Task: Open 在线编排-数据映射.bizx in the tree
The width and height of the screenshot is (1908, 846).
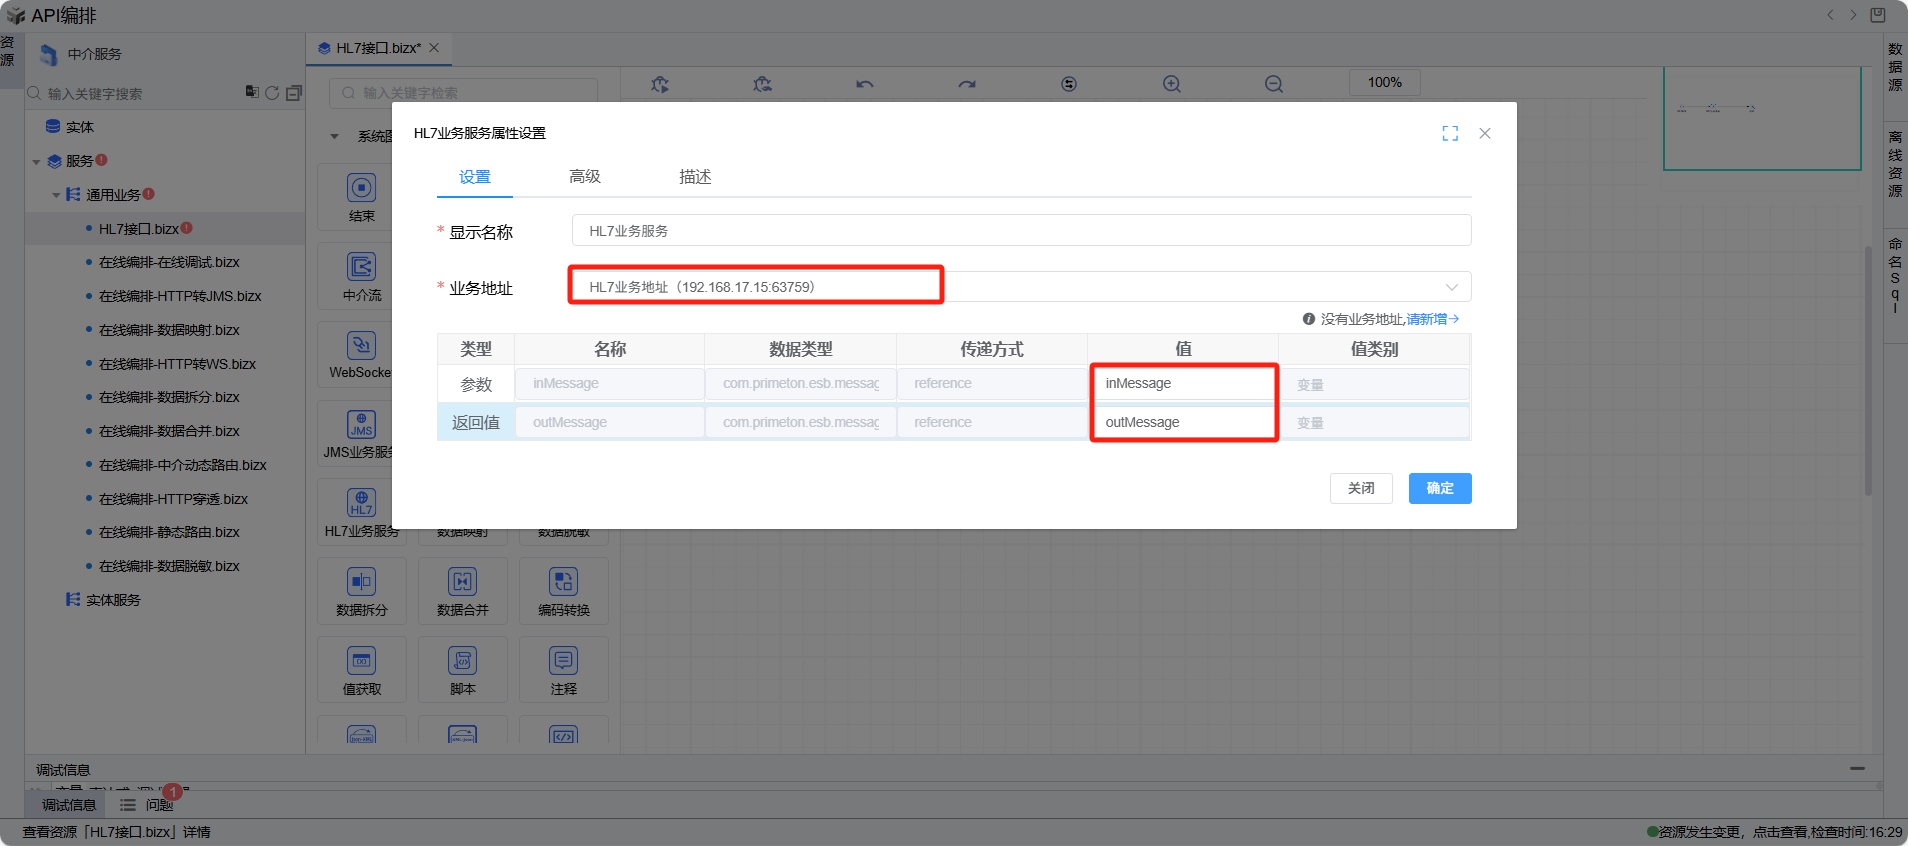Action: pos(169,330)
